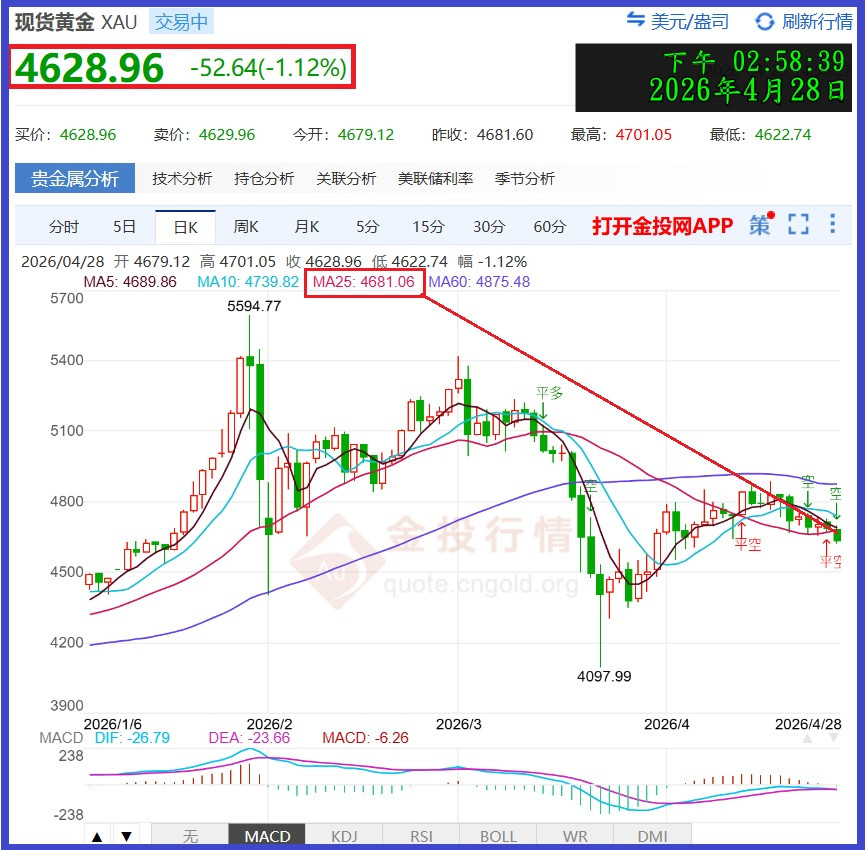Click the 刷新行情 text link
Screen dimensions: 866x850
[x=817, y=22]
